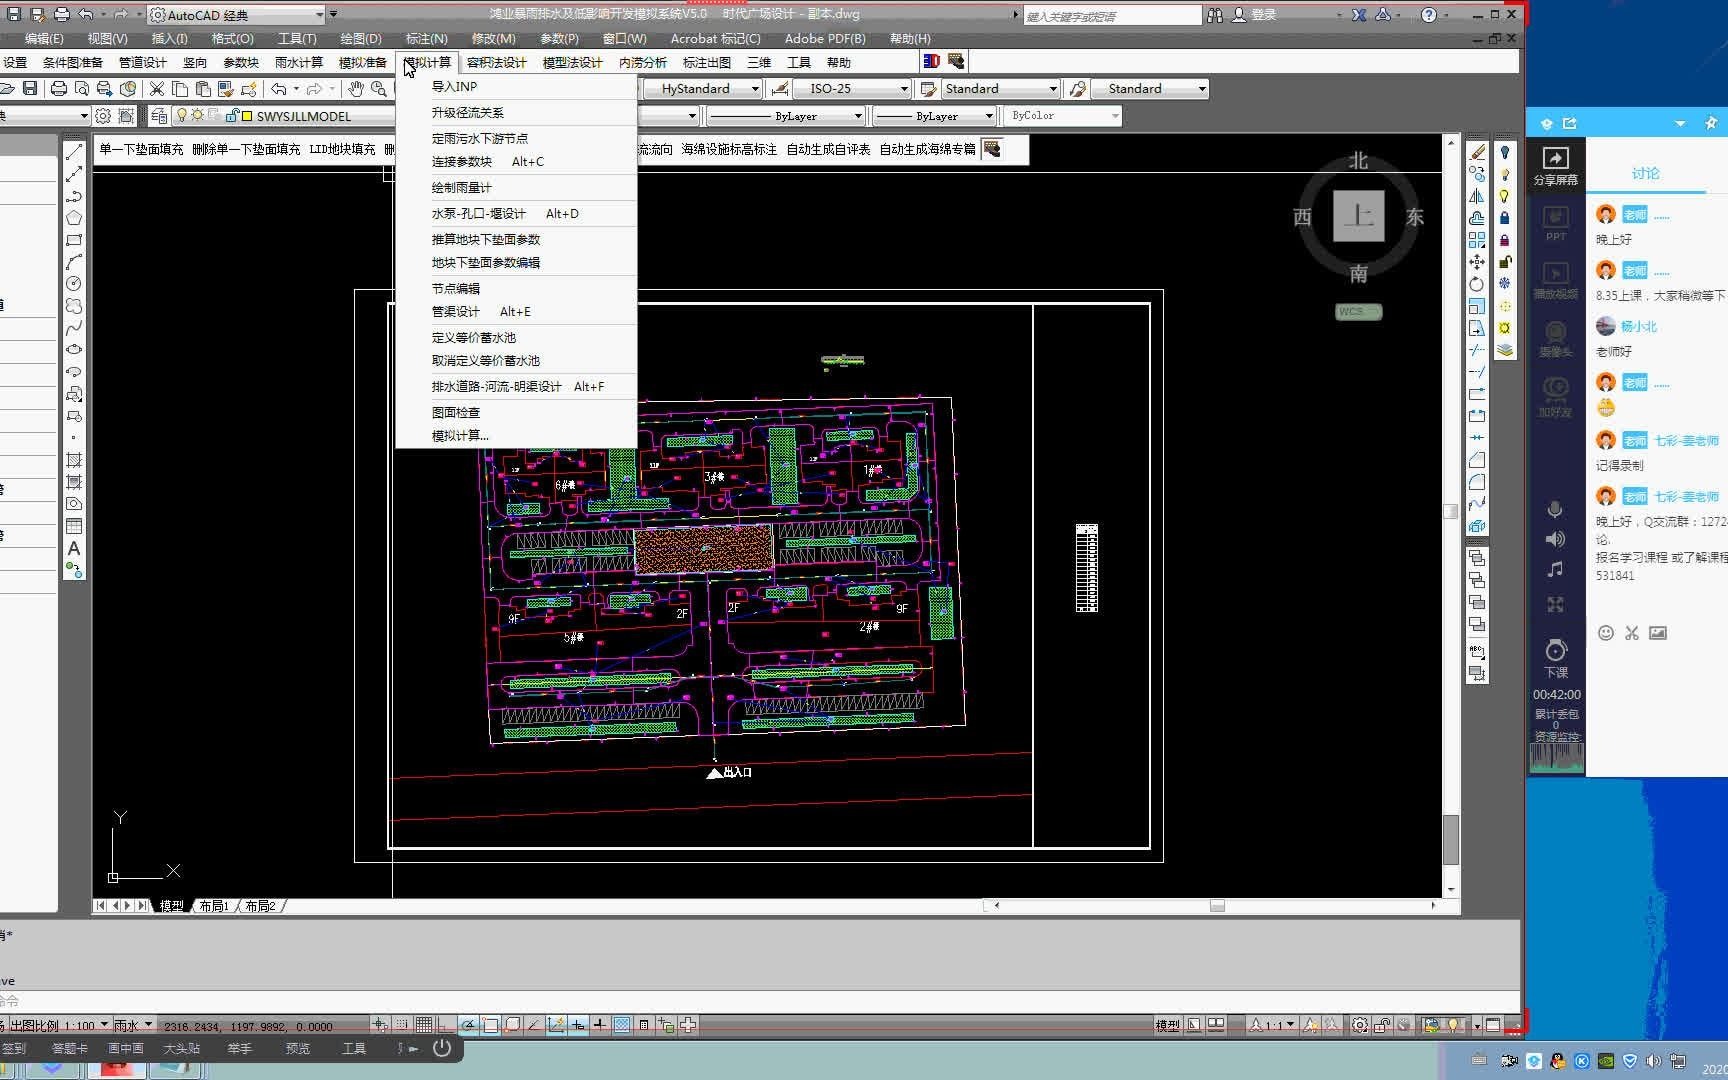Switch to the 布局1 layout tab

click(213, 906)
